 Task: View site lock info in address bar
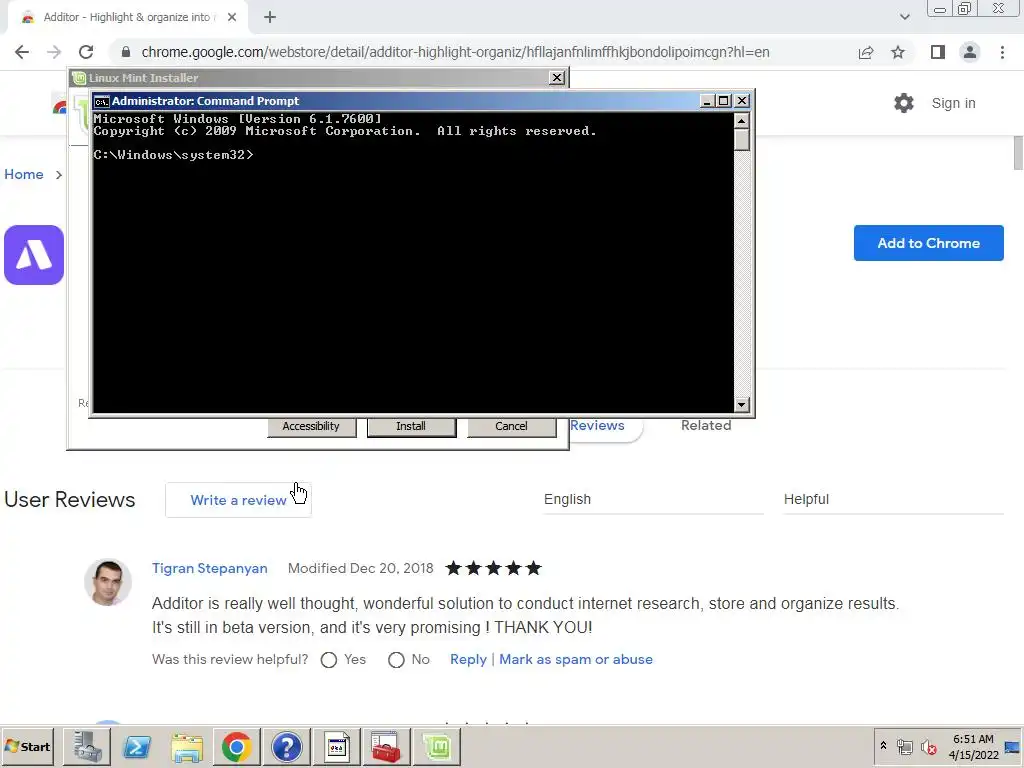[x=126, y=52]
